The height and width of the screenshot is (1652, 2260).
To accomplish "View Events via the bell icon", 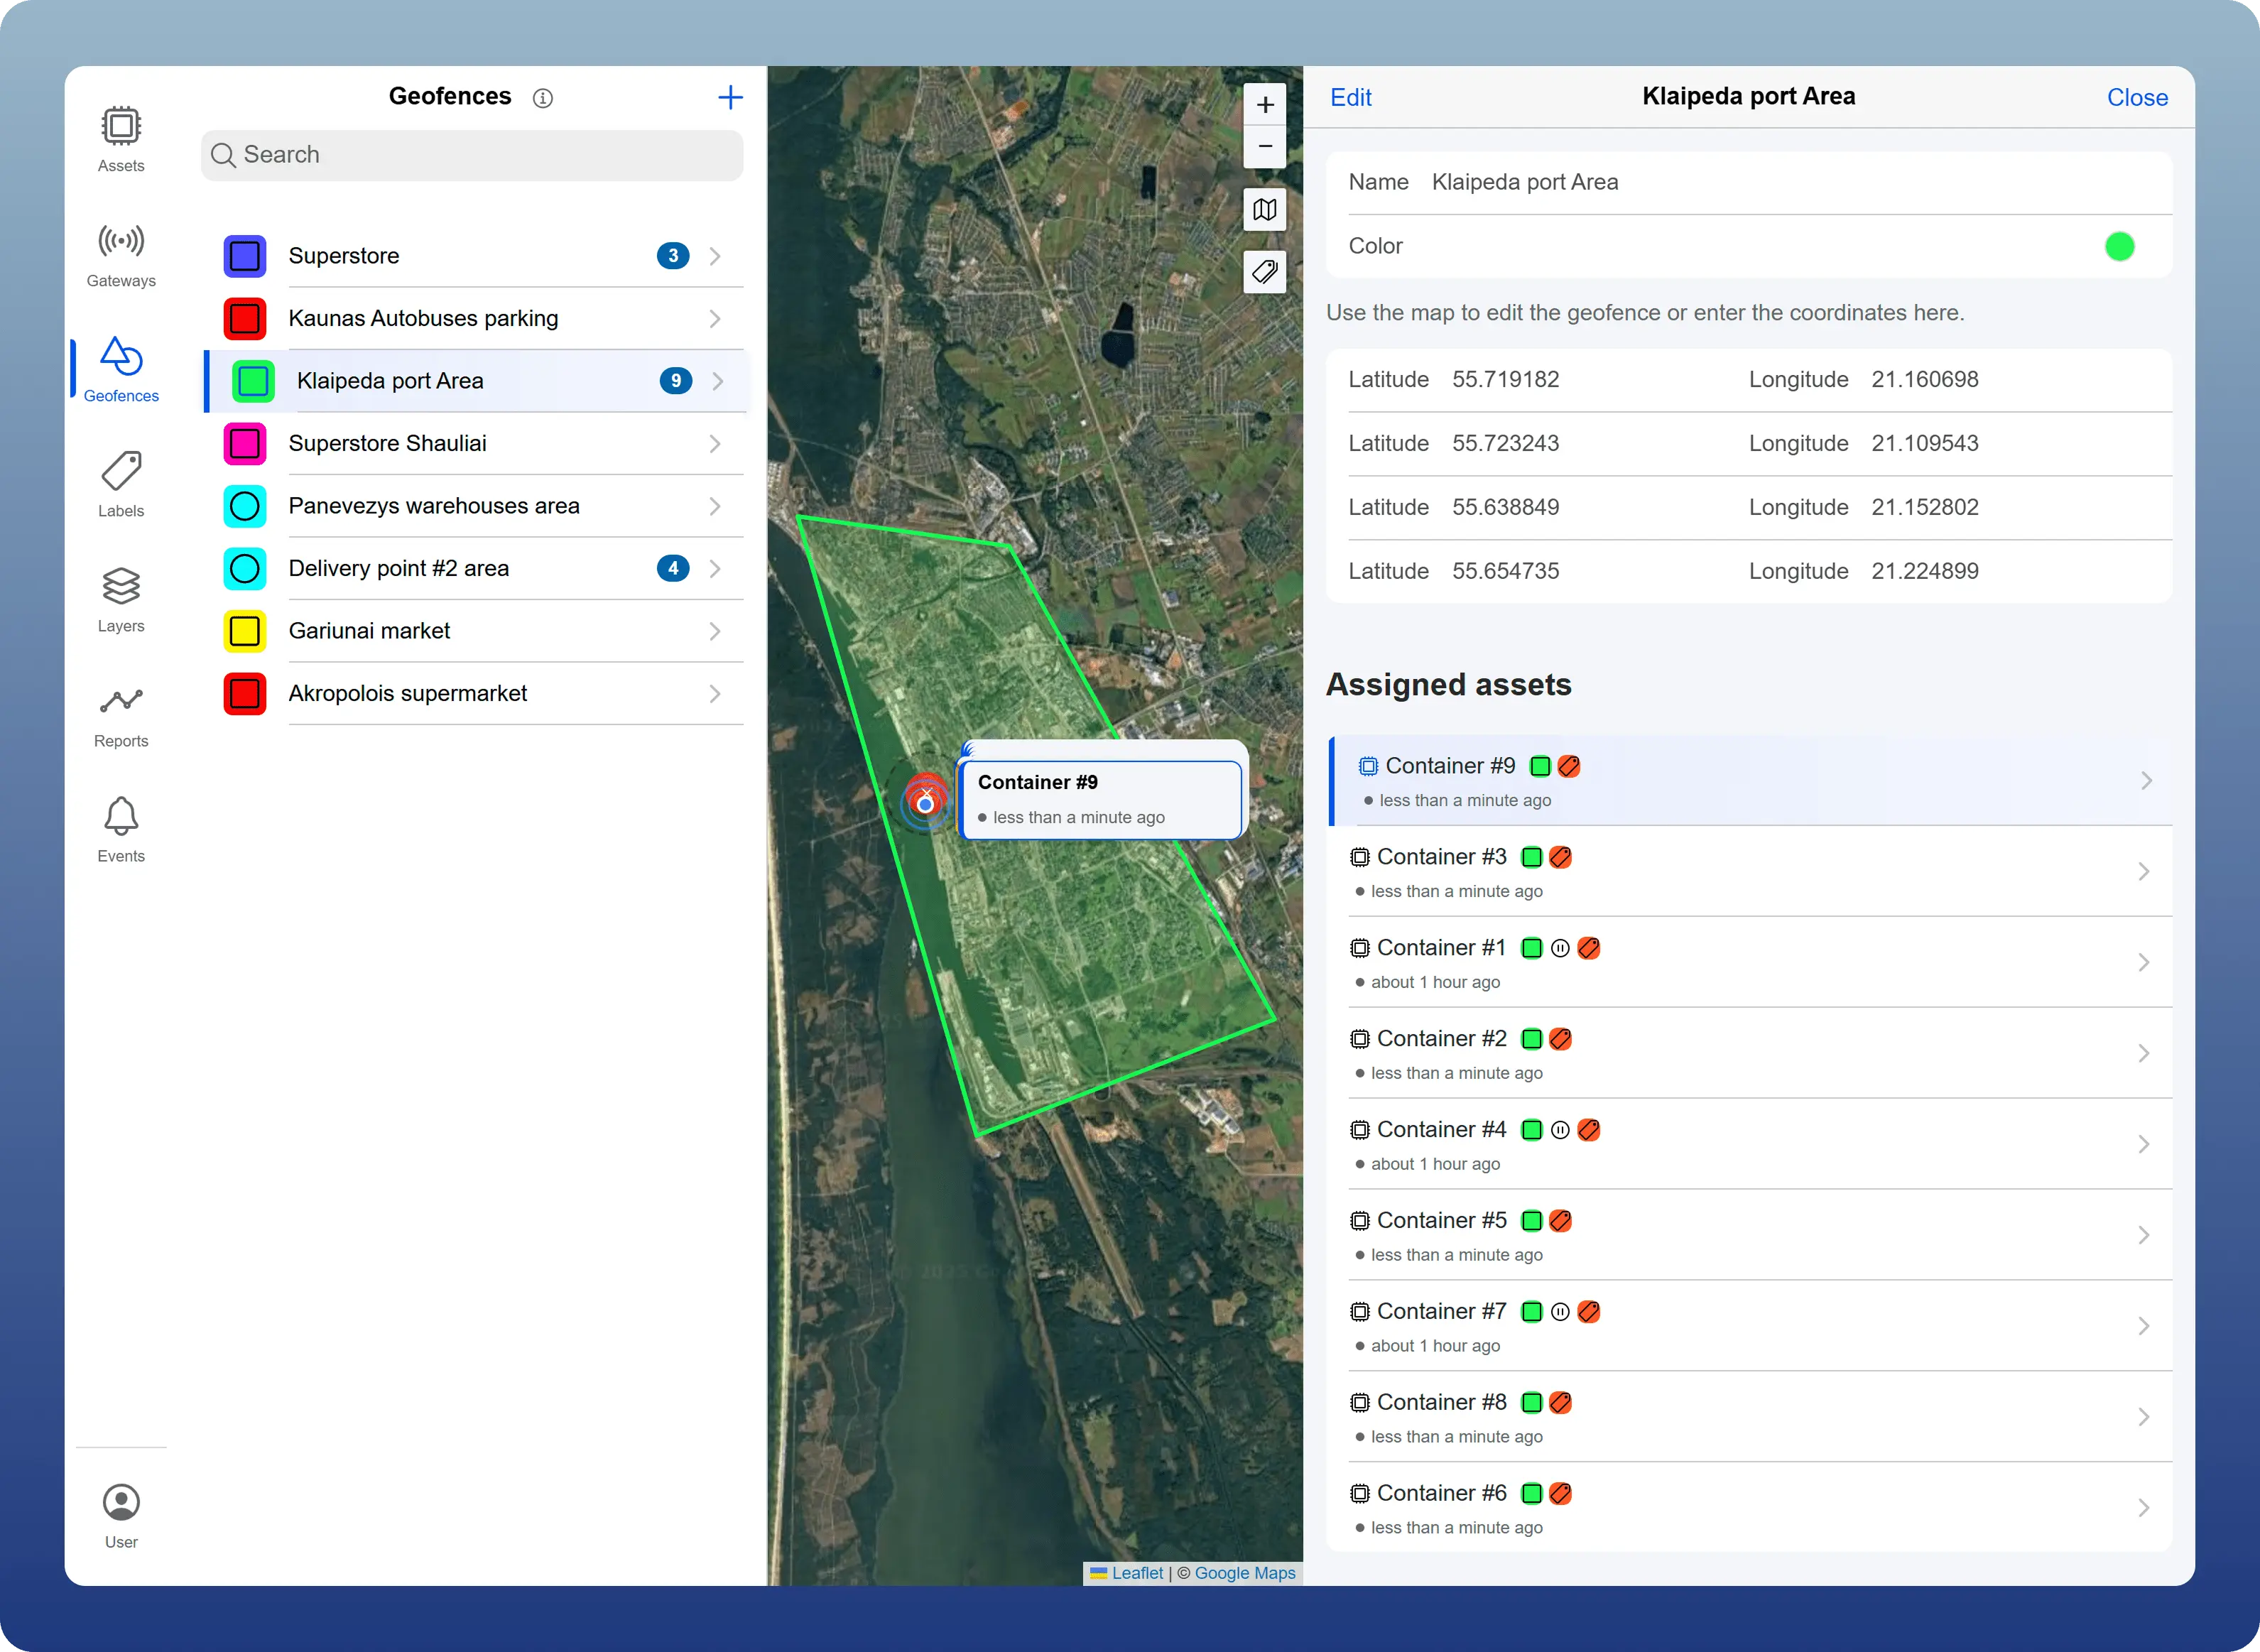I will (x=120, y=827).
